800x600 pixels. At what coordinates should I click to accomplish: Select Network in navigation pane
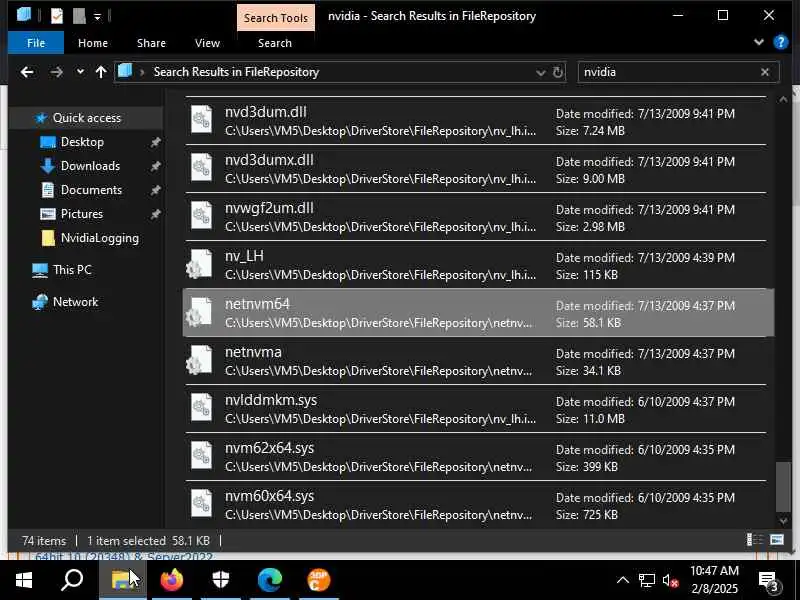point(75,302)
